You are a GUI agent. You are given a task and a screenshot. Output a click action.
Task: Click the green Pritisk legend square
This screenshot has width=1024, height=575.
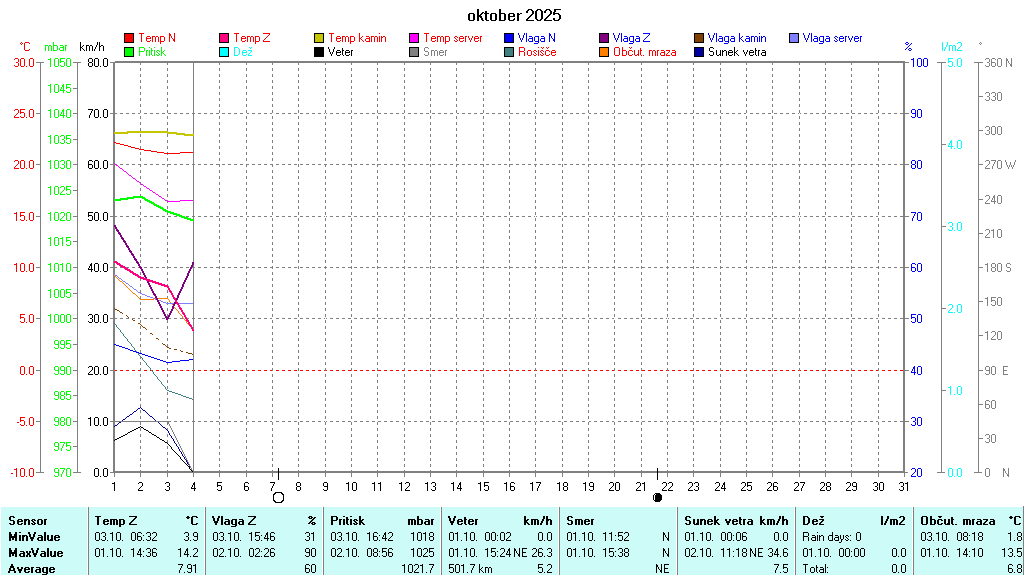129,51
